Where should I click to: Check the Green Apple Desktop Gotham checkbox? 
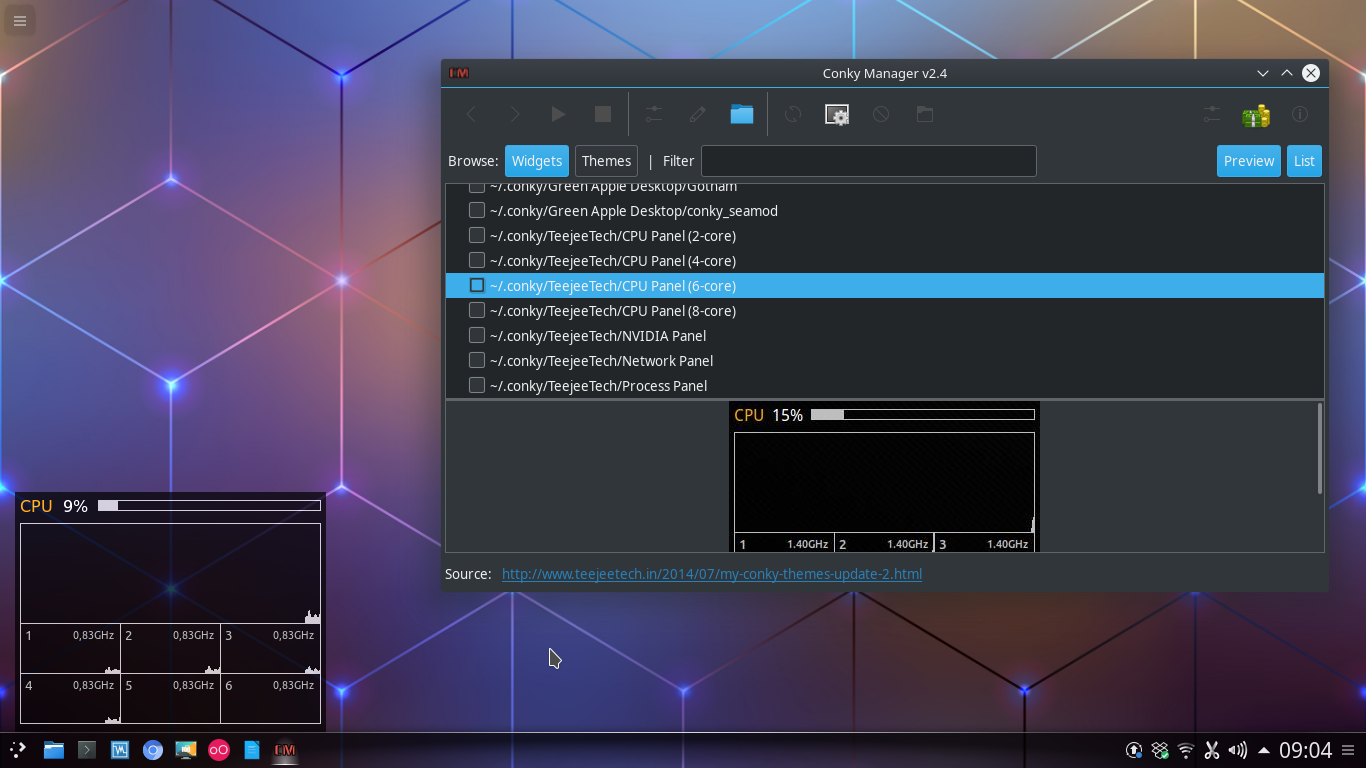pyautogui.click(x=477, y=185)
